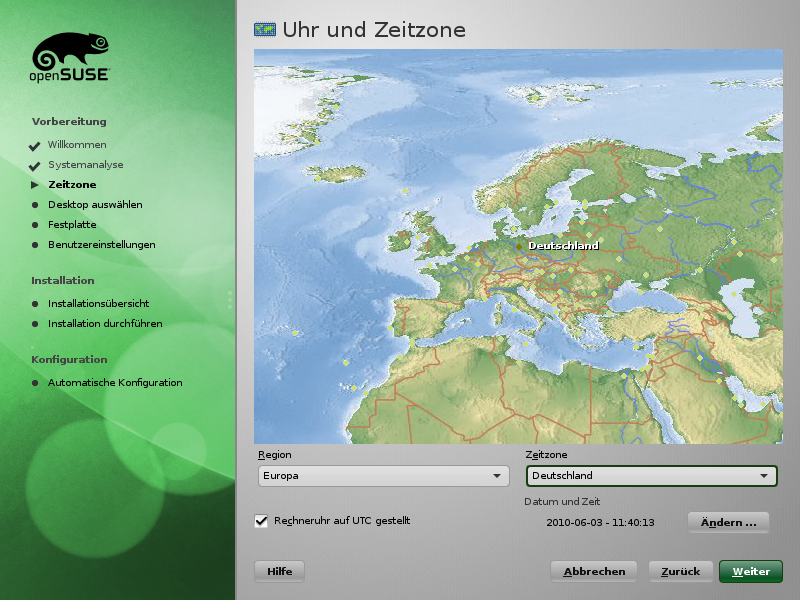Click Abbrechen to cancel the installation
The height and width of the screenshot is (600, 800).
pos(593,571)
